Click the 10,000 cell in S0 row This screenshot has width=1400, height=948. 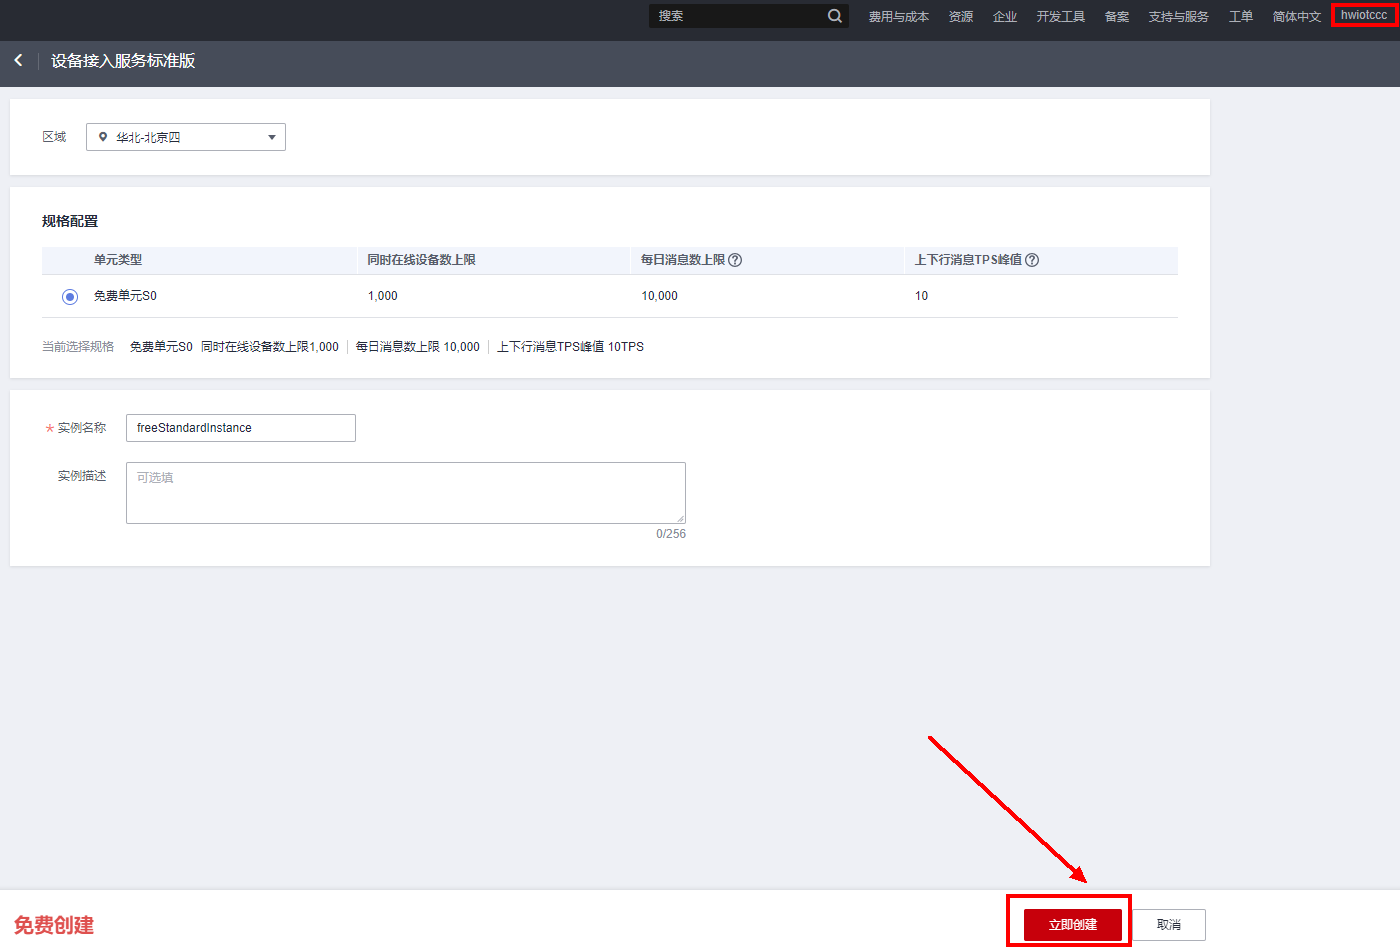tap(660, 296)
